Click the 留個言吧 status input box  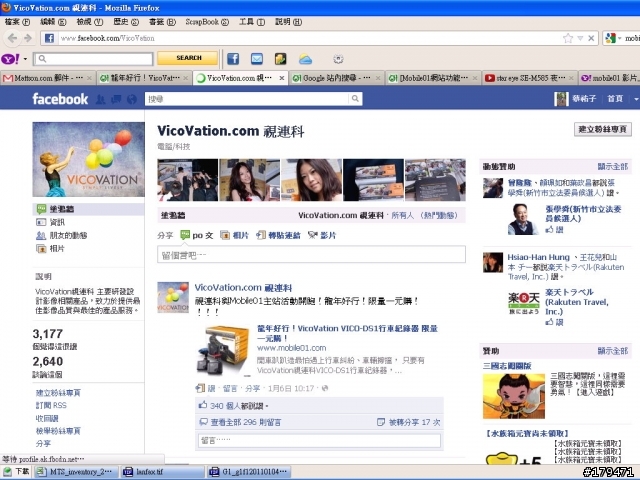coord(311,255)
